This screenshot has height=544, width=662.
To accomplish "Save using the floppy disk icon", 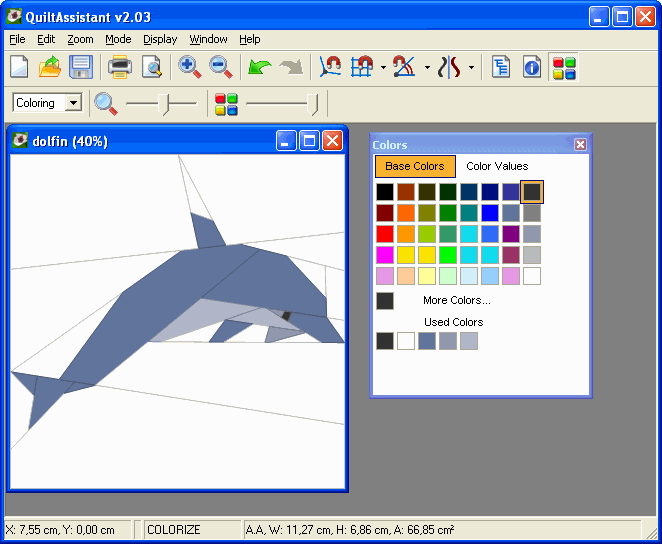I will tap(81, 67).
